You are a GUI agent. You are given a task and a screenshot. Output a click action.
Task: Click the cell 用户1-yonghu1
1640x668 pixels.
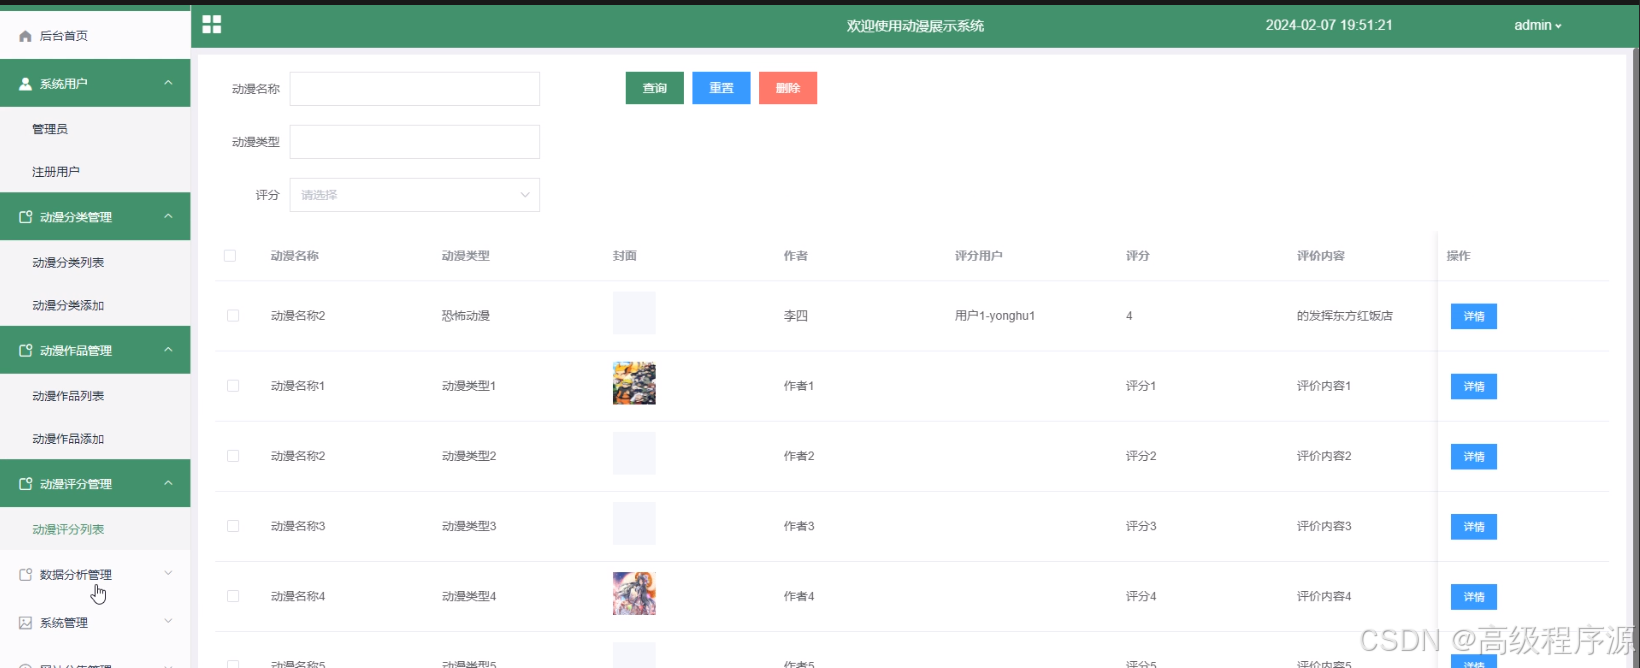click(994, 316)
